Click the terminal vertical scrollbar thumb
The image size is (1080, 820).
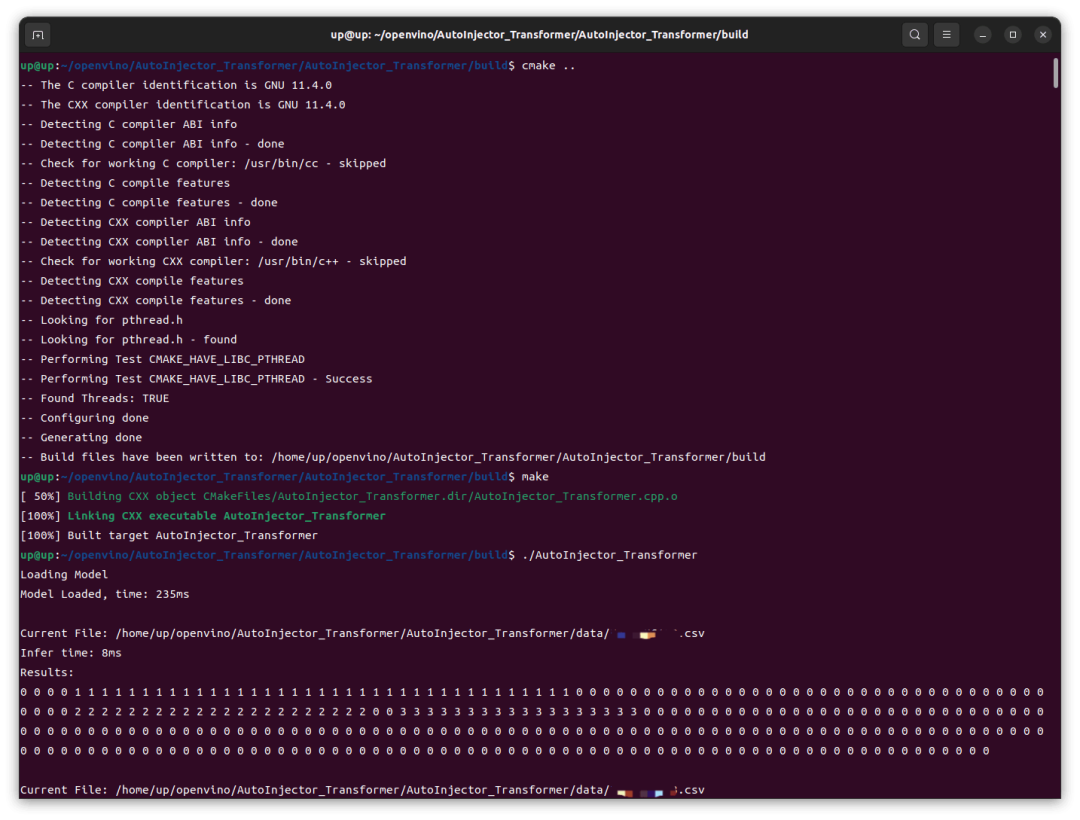[x=1055, y=73]
